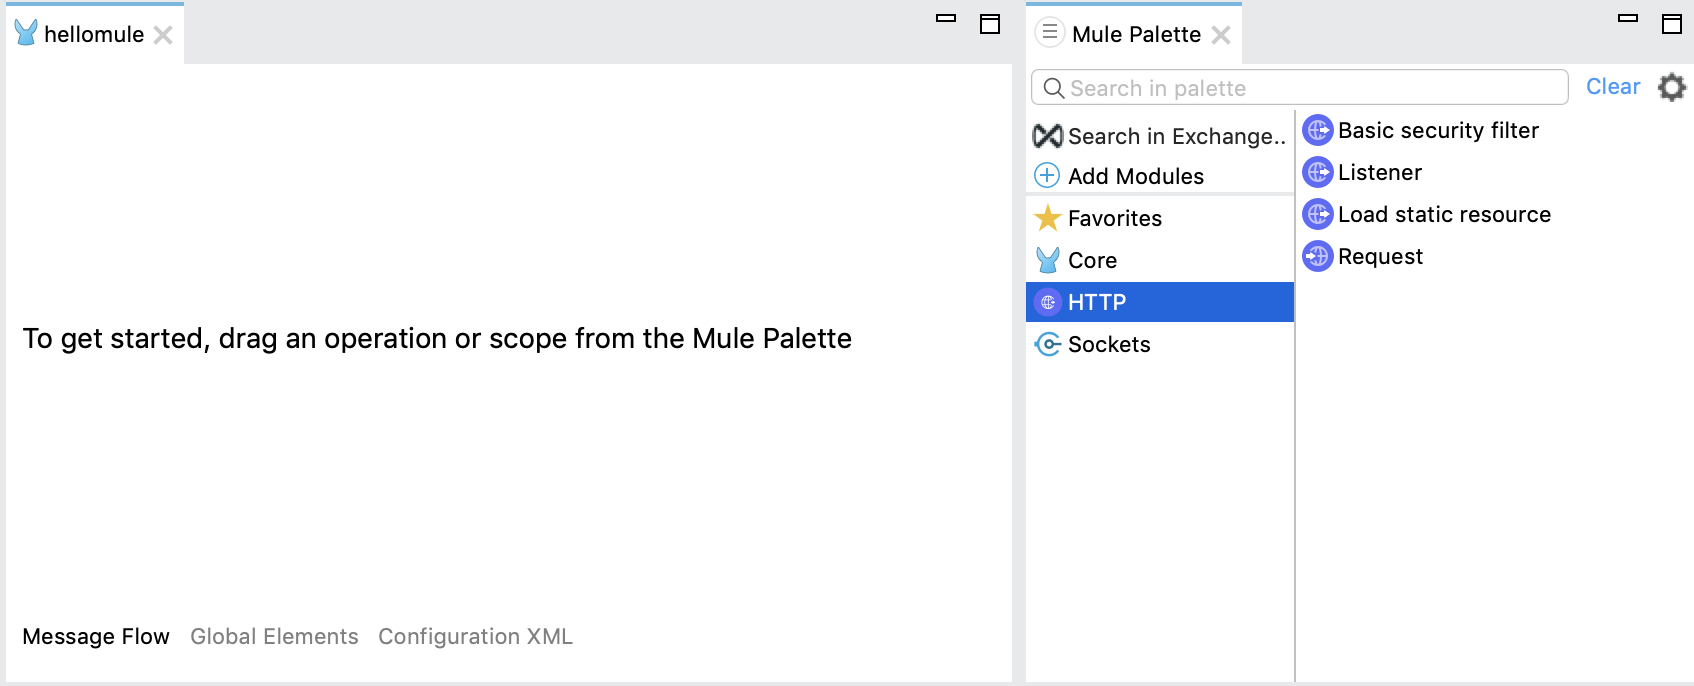Select the HTTP category in the palette
Viewport: 1694px width, 686px height.
tap(1096, 301)
